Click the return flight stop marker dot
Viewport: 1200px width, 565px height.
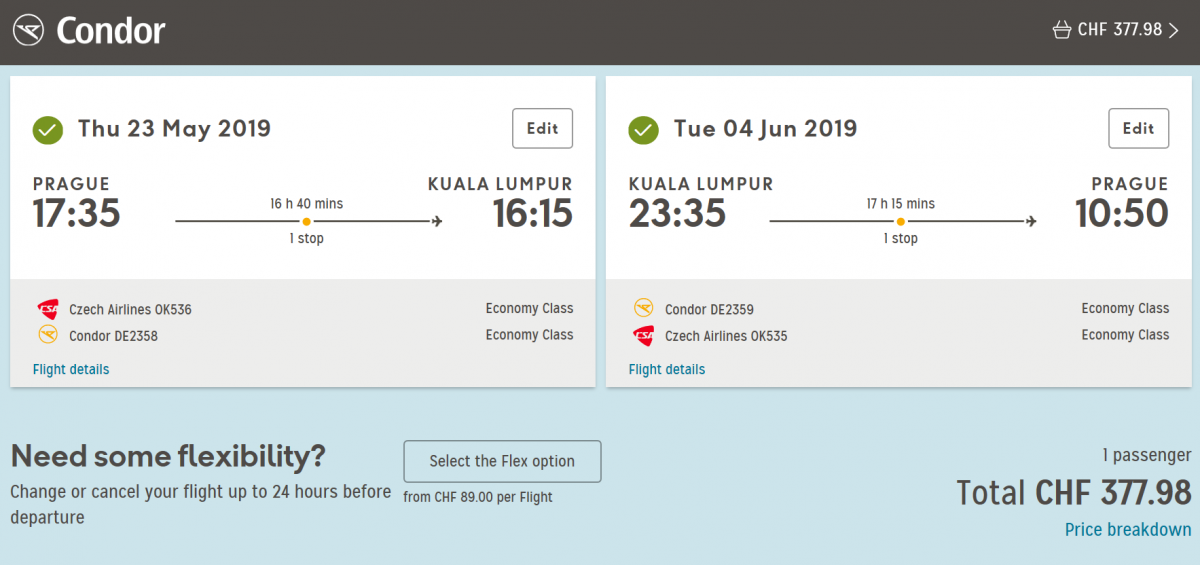(x=901, y=221)
